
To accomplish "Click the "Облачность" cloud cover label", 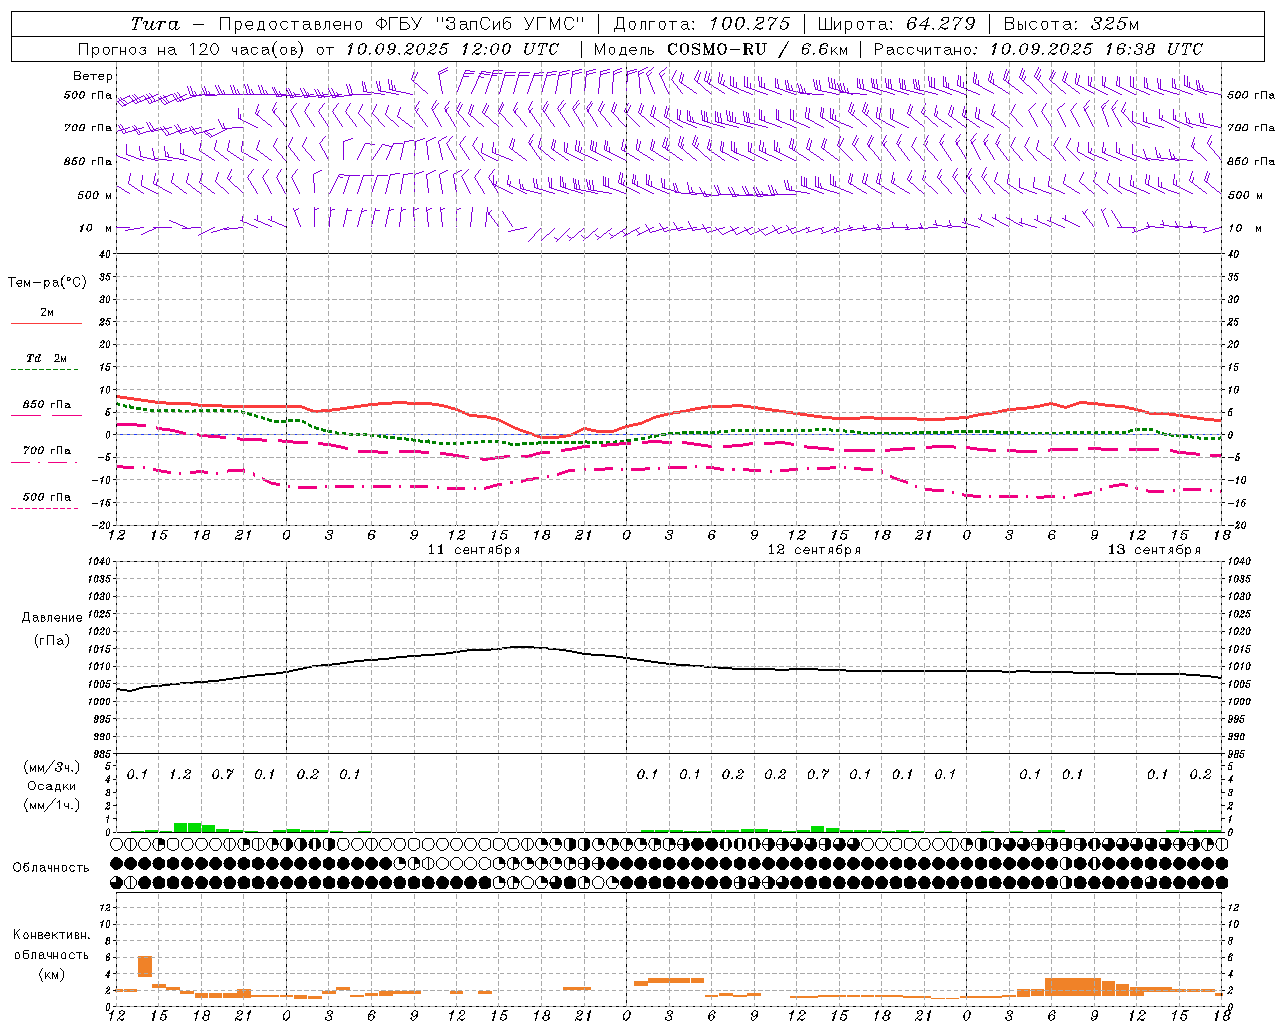I will tap(51, 867).
